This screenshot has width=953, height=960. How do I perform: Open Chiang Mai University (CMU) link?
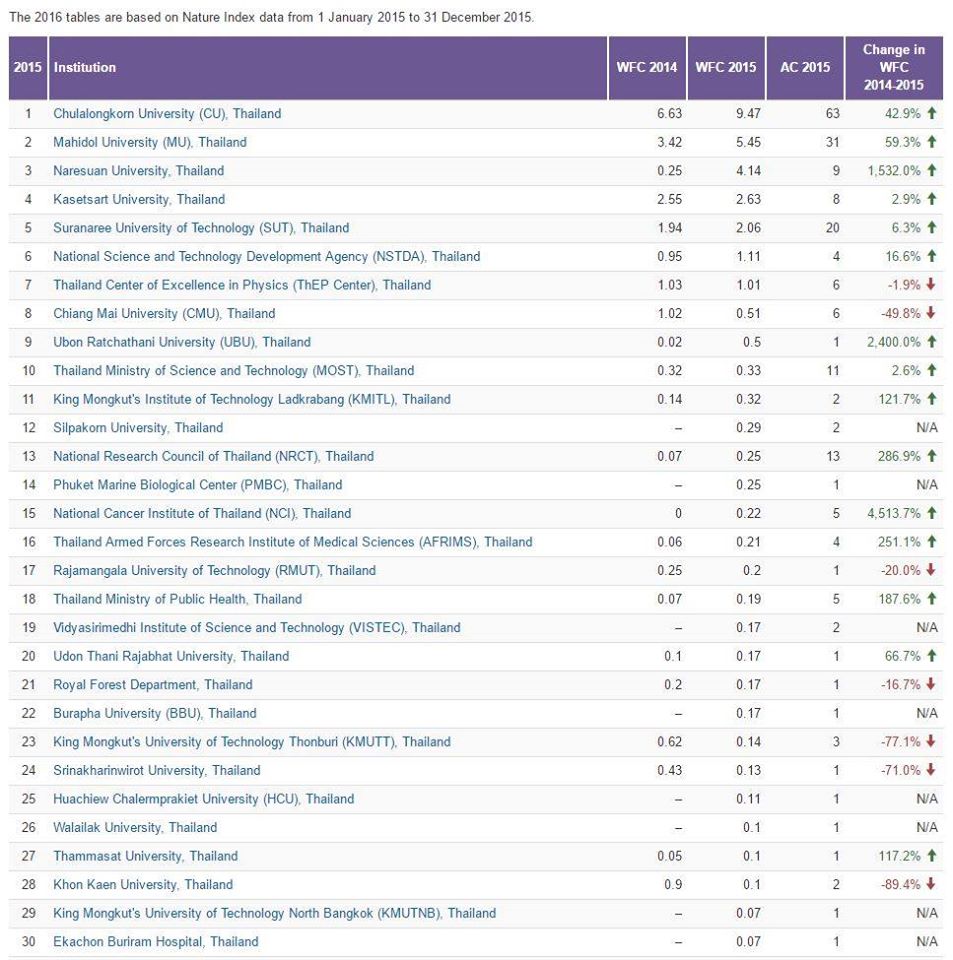tap(164, 314)
